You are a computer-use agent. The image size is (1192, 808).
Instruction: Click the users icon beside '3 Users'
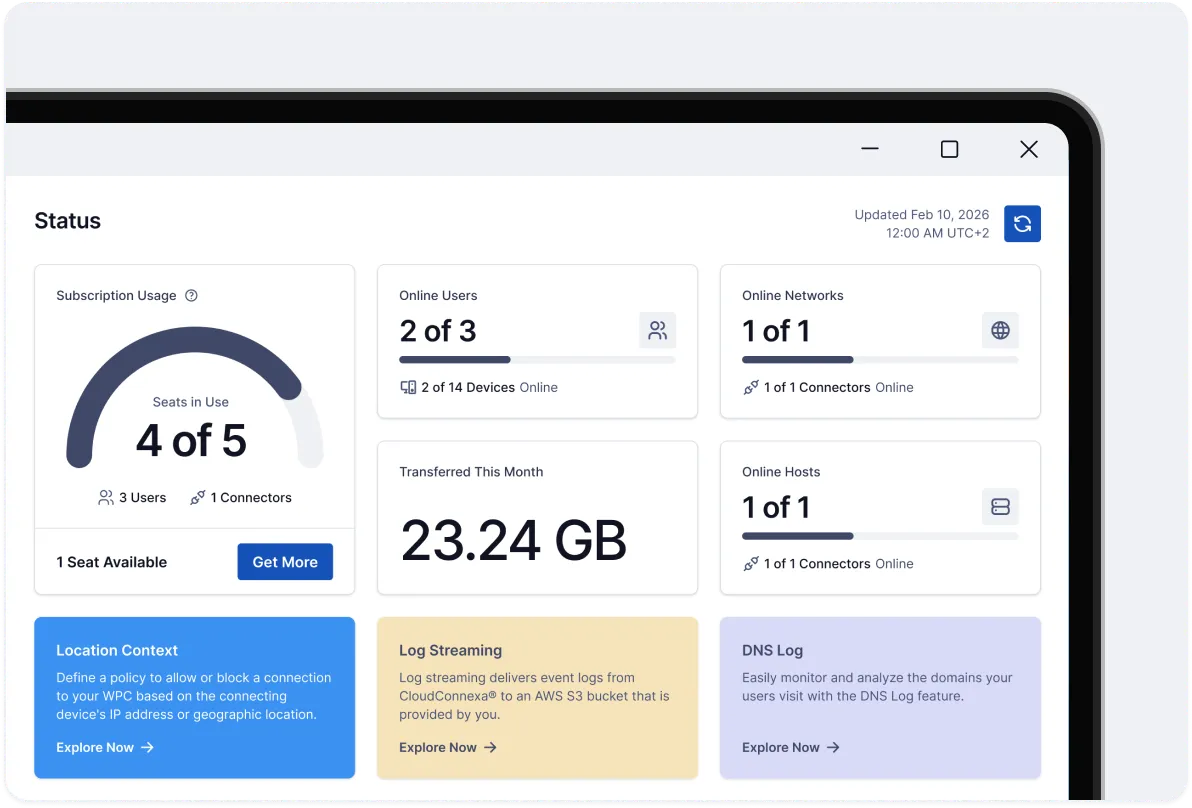(x=105, y=497)
